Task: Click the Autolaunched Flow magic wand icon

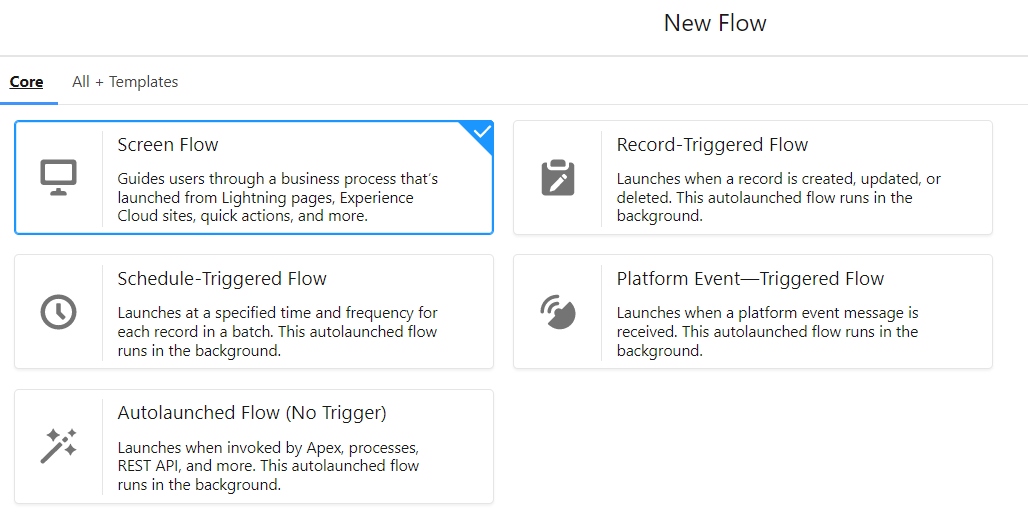Action: (x=58, y=446)
